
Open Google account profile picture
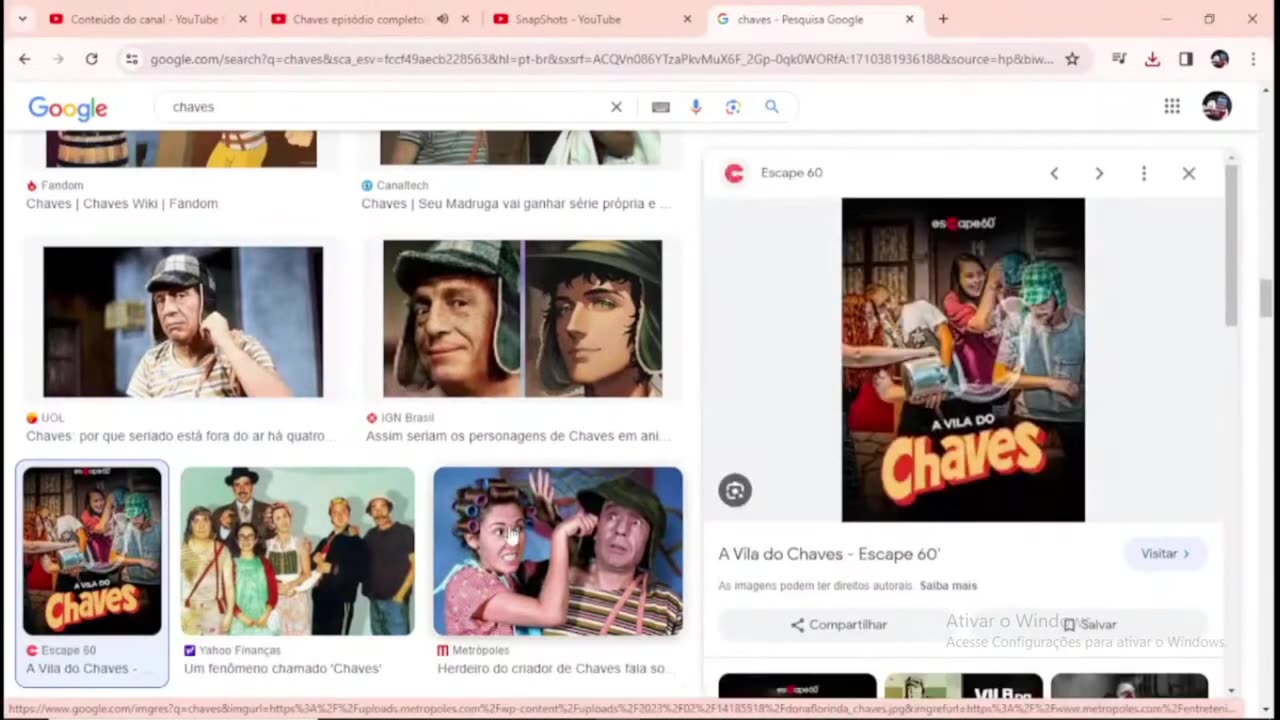[1216, 106]
